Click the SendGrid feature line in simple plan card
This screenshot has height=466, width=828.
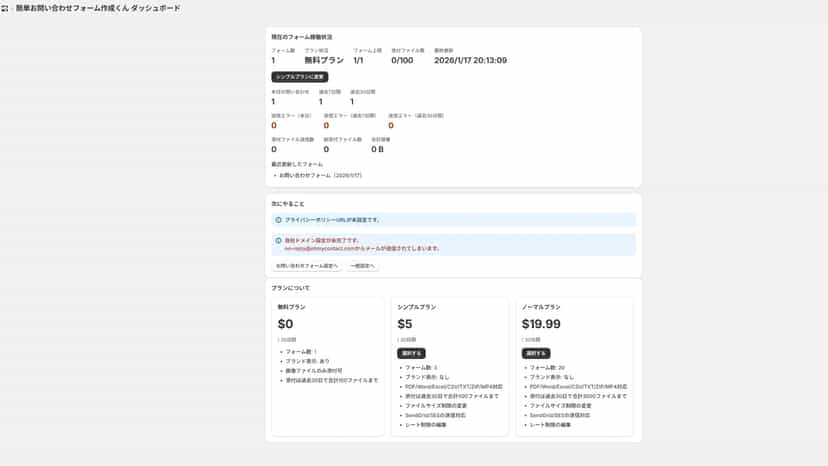pos(436,415)
